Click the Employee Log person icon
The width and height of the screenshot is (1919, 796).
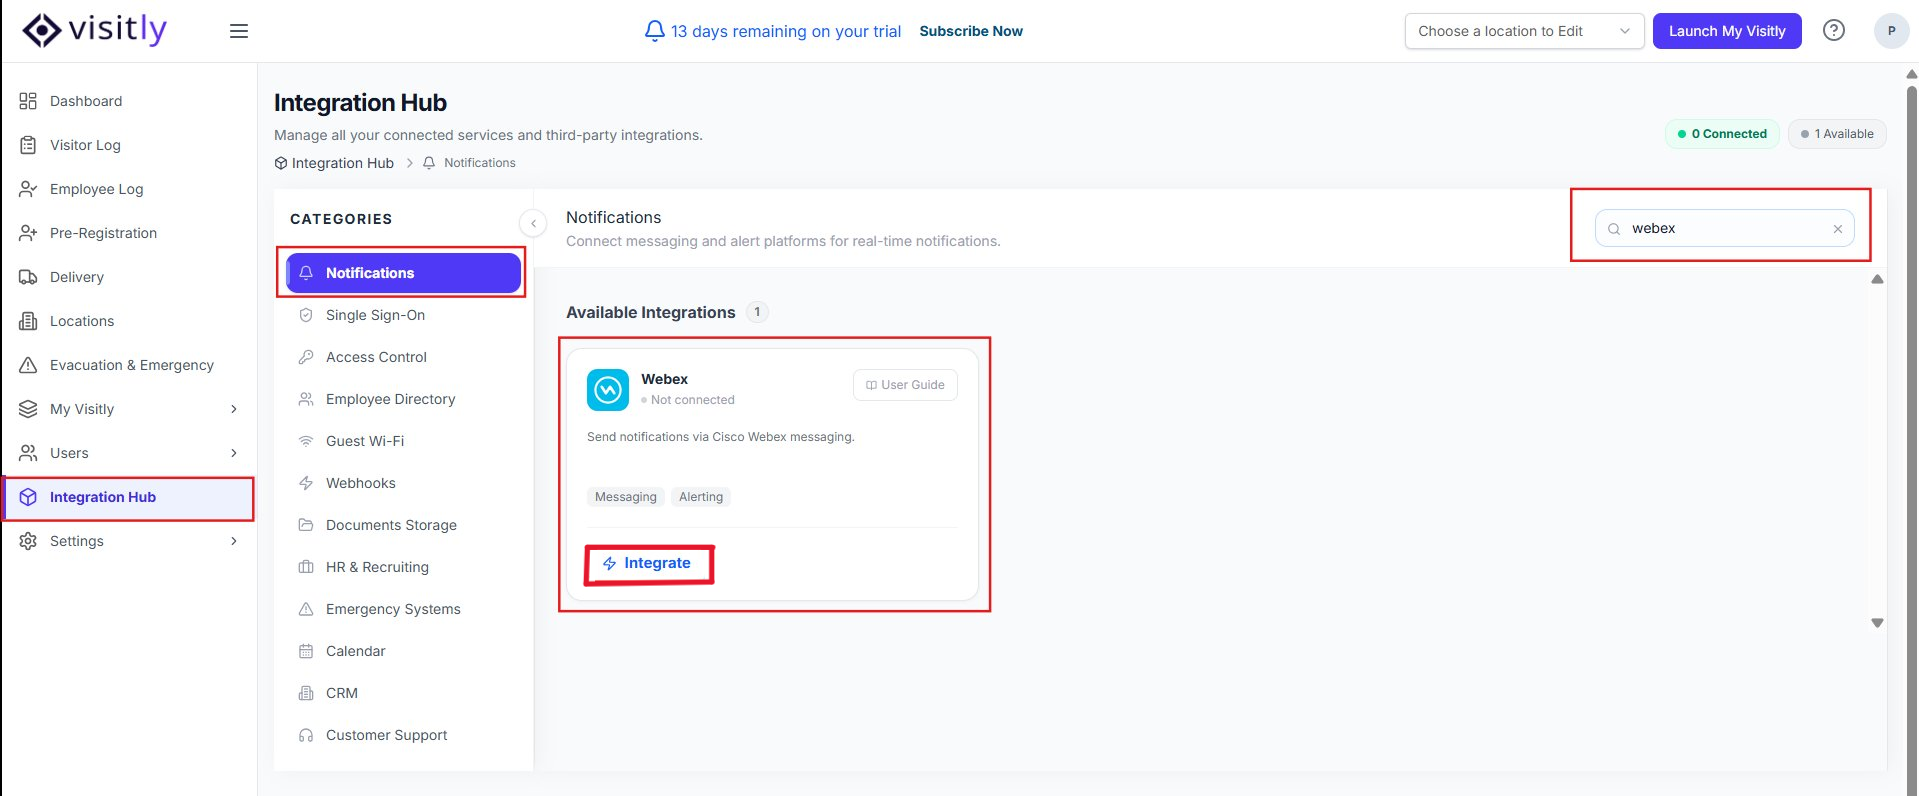coord(28,189)
